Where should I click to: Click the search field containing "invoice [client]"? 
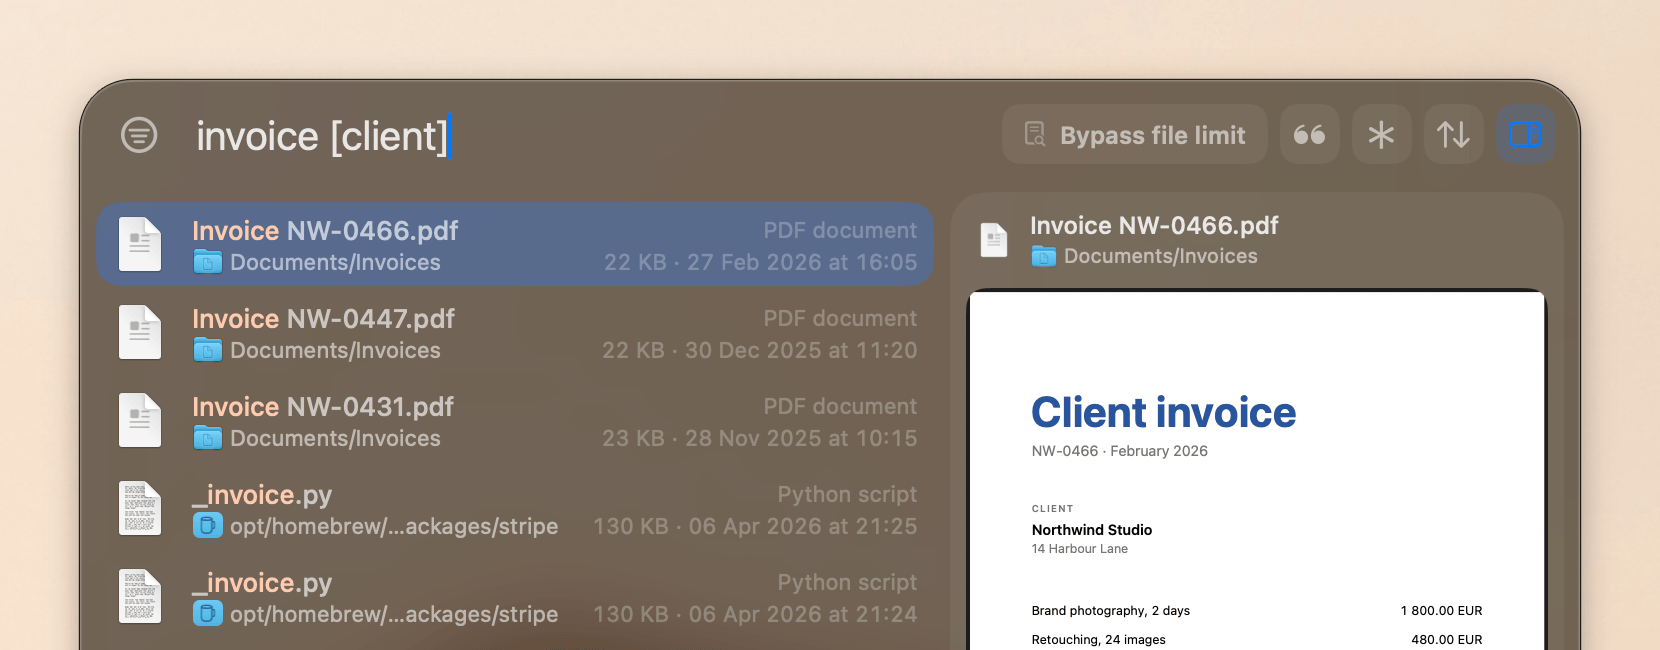(590, 135)
